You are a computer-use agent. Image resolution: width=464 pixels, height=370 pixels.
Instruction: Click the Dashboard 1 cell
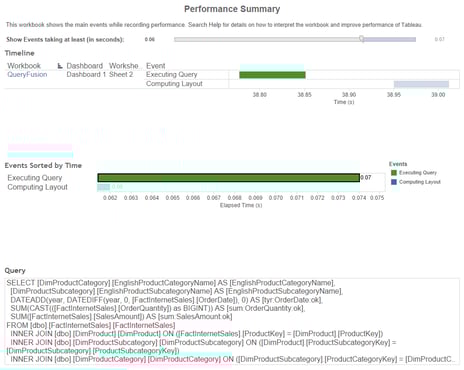point(86,74)
